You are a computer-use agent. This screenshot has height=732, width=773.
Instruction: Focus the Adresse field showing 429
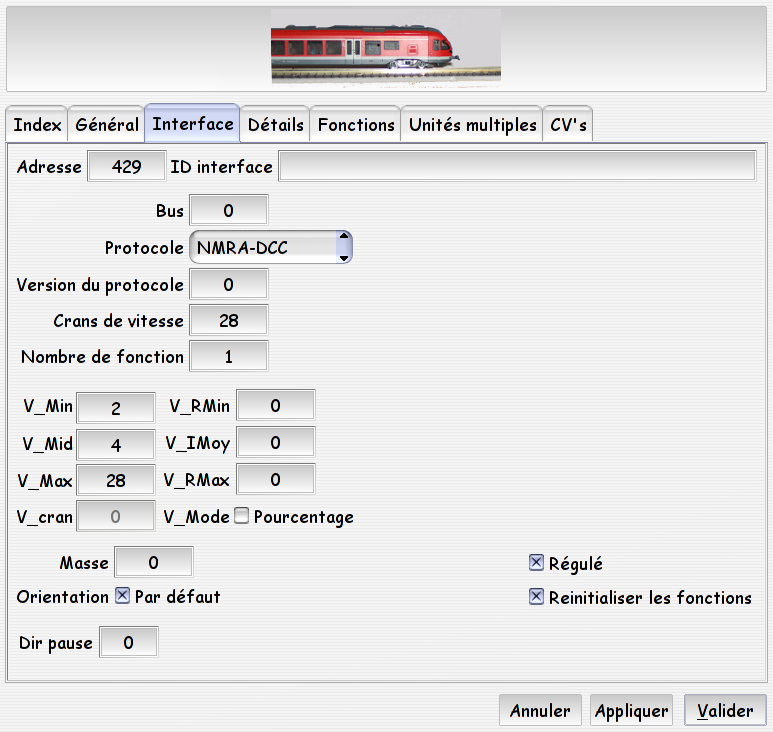(x=127, y=167)
